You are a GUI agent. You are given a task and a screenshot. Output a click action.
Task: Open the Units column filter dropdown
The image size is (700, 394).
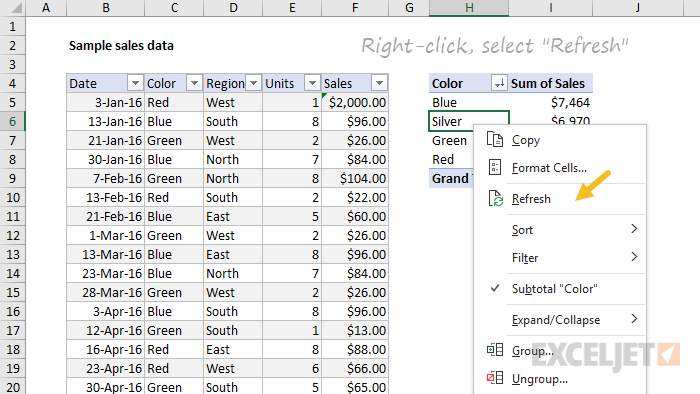(312, 83)
